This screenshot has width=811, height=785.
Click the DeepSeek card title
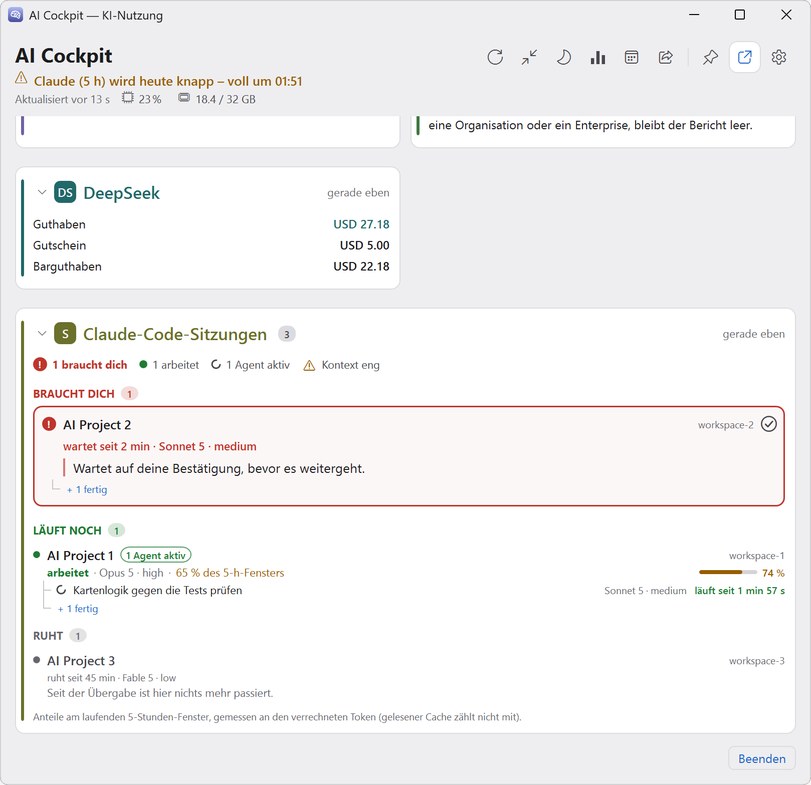pos(122,193)
